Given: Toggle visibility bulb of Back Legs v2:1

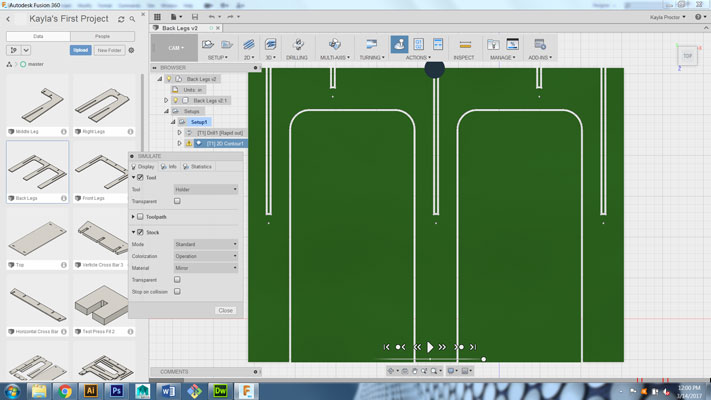Looking at the screenshot, I should tap(176, 100).
